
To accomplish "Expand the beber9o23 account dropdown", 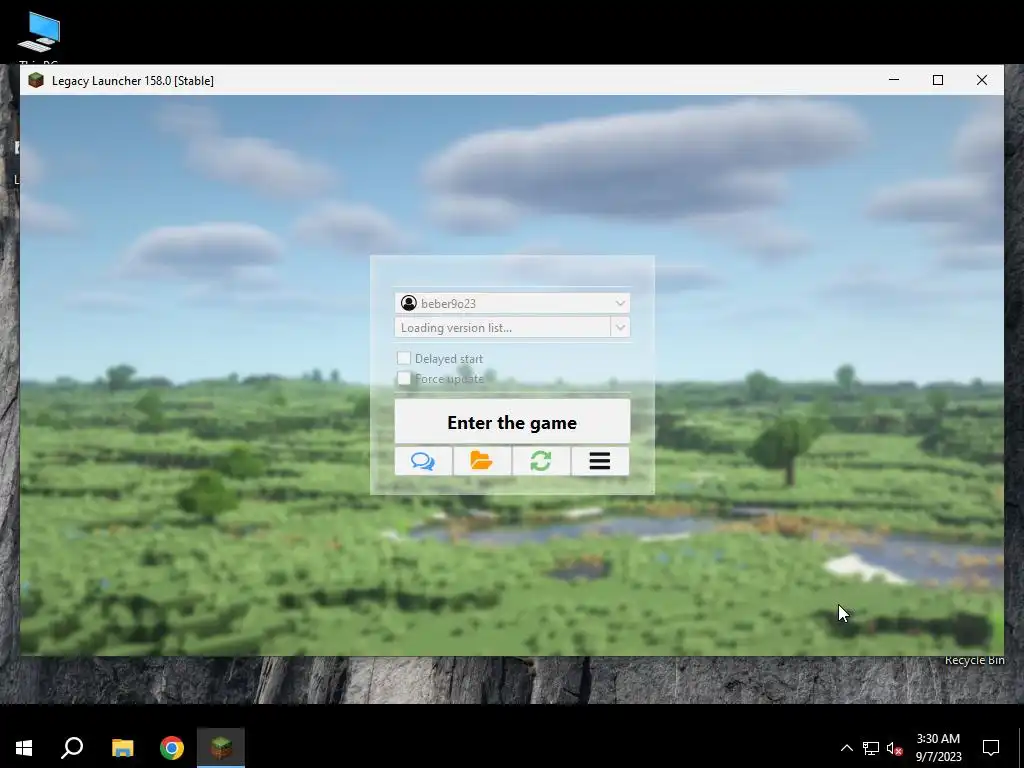I will coord(620,303).
